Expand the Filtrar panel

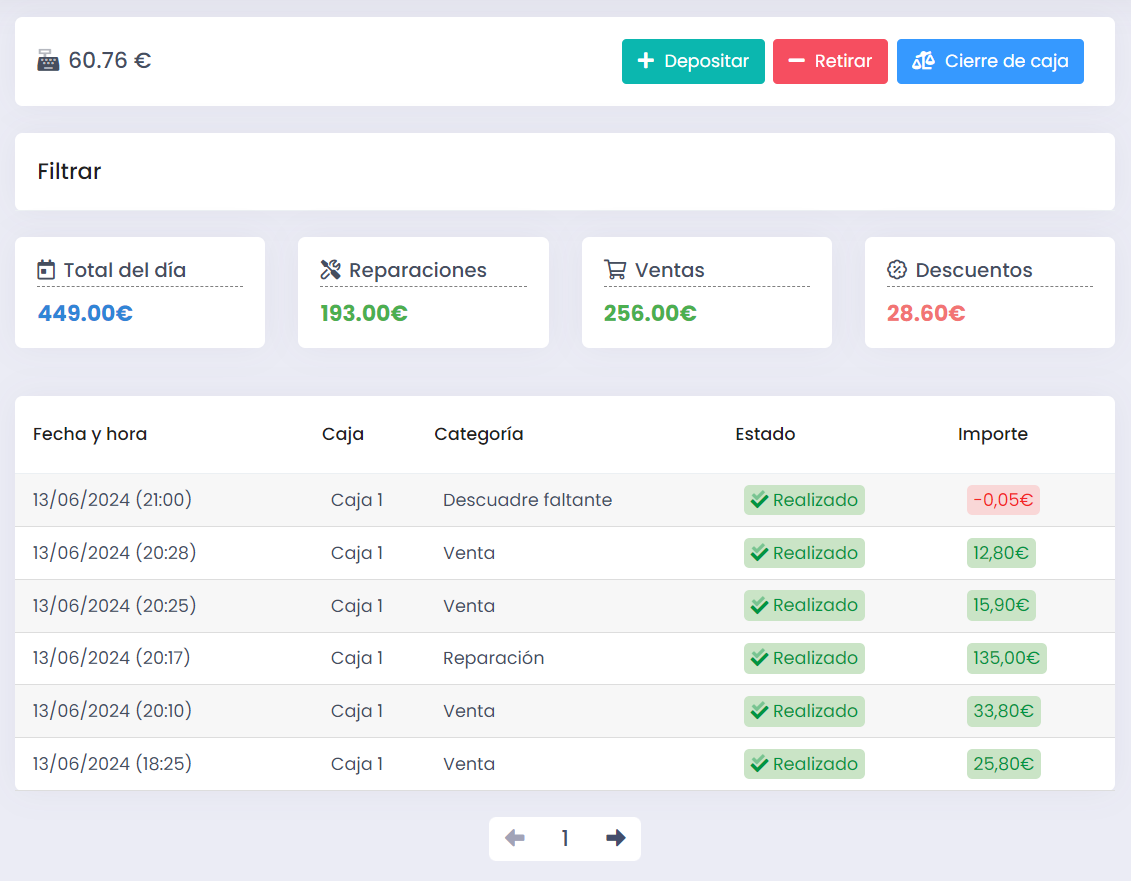tap(70, 171)
